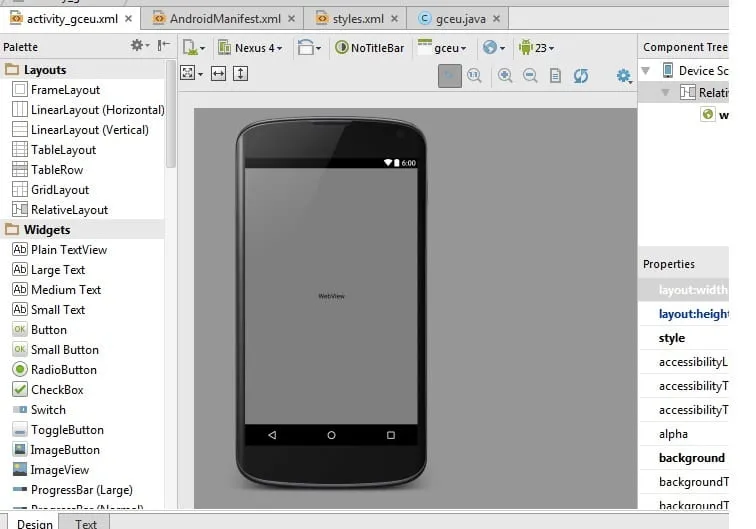Select the CheckBox widget in palette
This screenshot has width=756, height=529.
57,390
